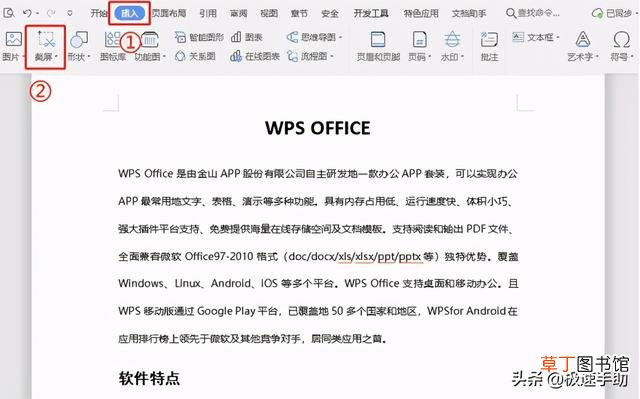Viewport: 640px width, 399px height.
Task: Click the 符号 omega symbol icon
Action: (621, 40)
